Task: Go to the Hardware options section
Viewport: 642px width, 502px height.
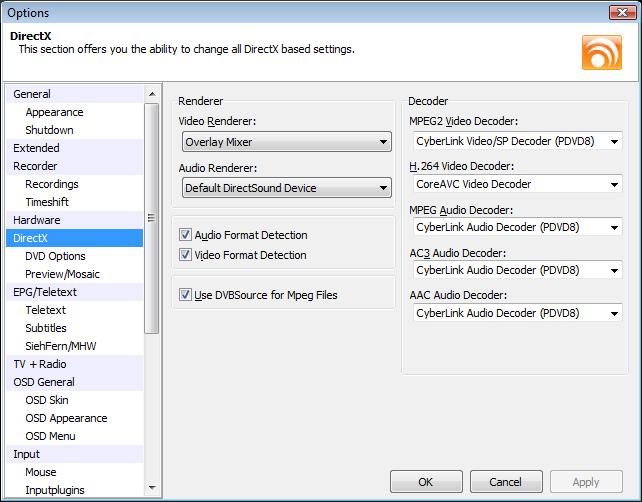Action: point(37,220)
